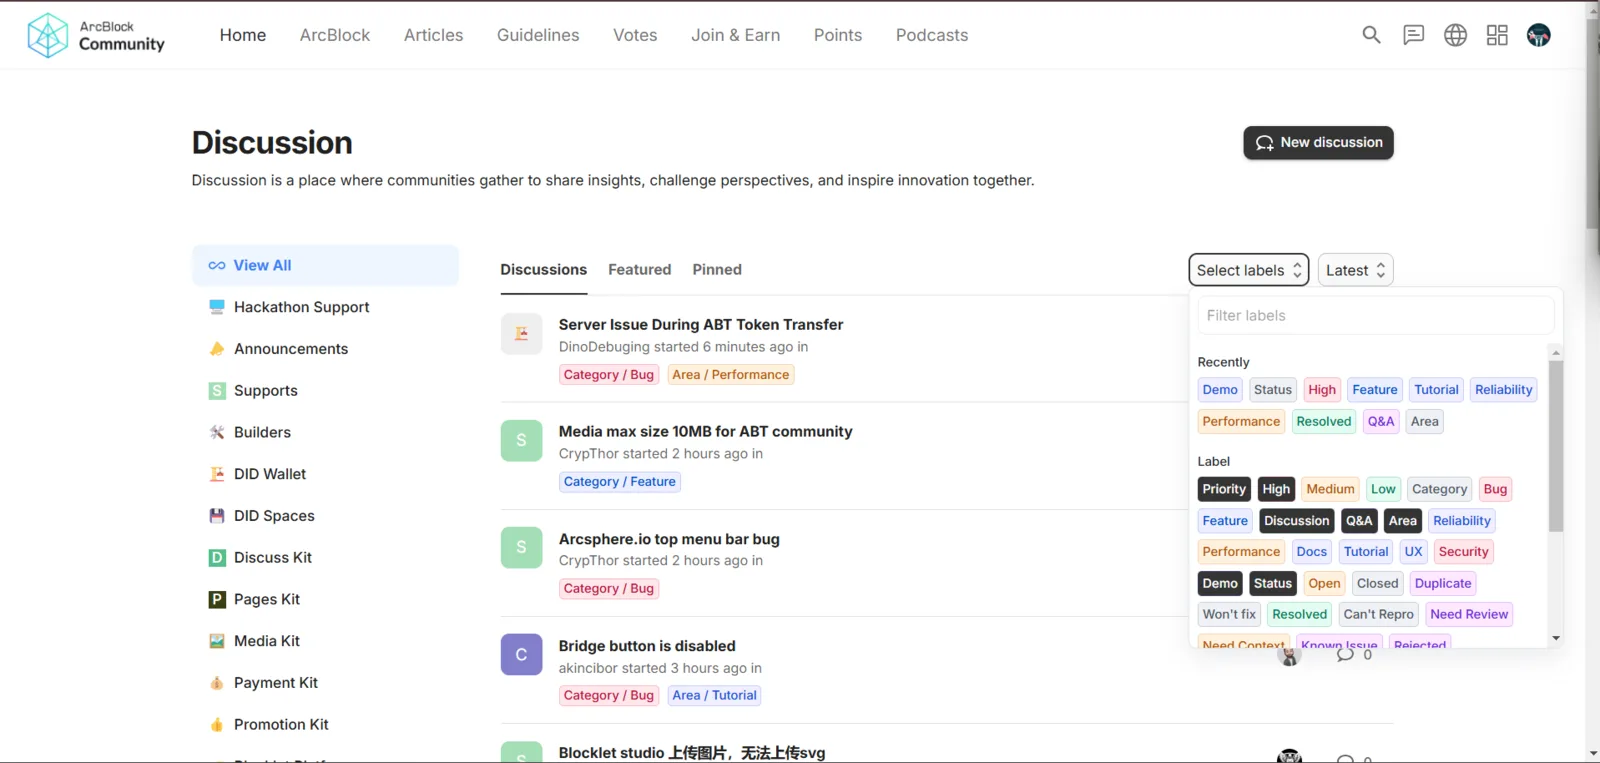Open 'Media max size 10MB for ABT community'
Viewport: 1600px width, 763px height.
point(706,432)
